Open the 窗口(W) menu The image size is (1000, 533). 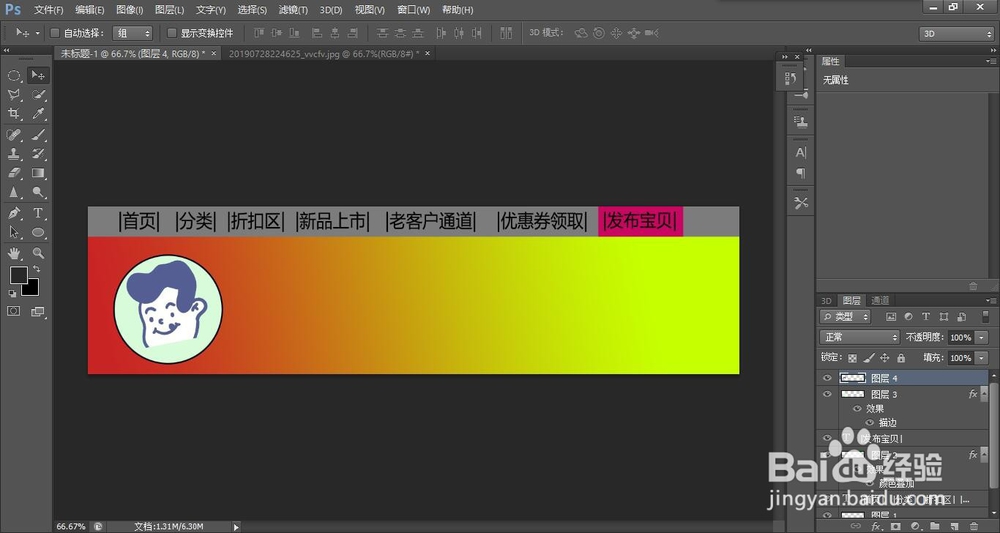(x=413, y=10)
